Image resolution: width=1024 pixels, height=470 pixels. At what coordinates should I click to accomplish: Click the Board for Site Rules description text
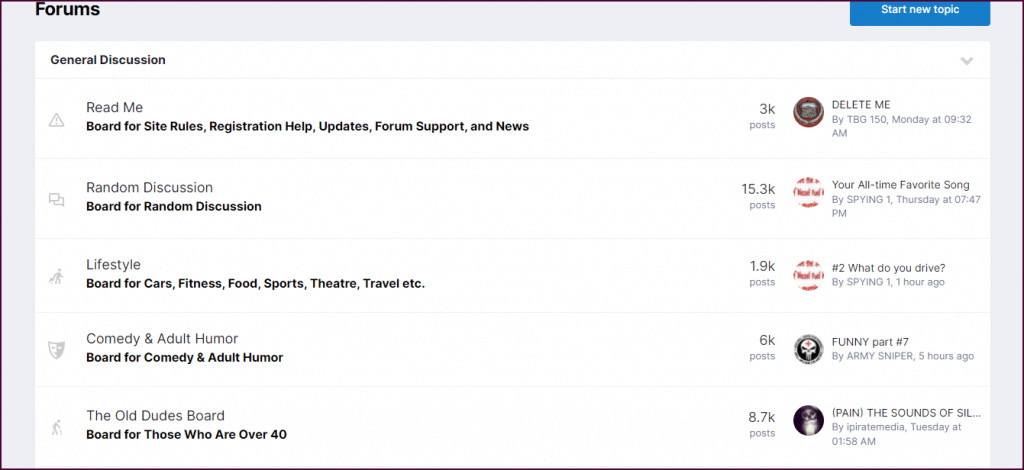coord(308,126)
